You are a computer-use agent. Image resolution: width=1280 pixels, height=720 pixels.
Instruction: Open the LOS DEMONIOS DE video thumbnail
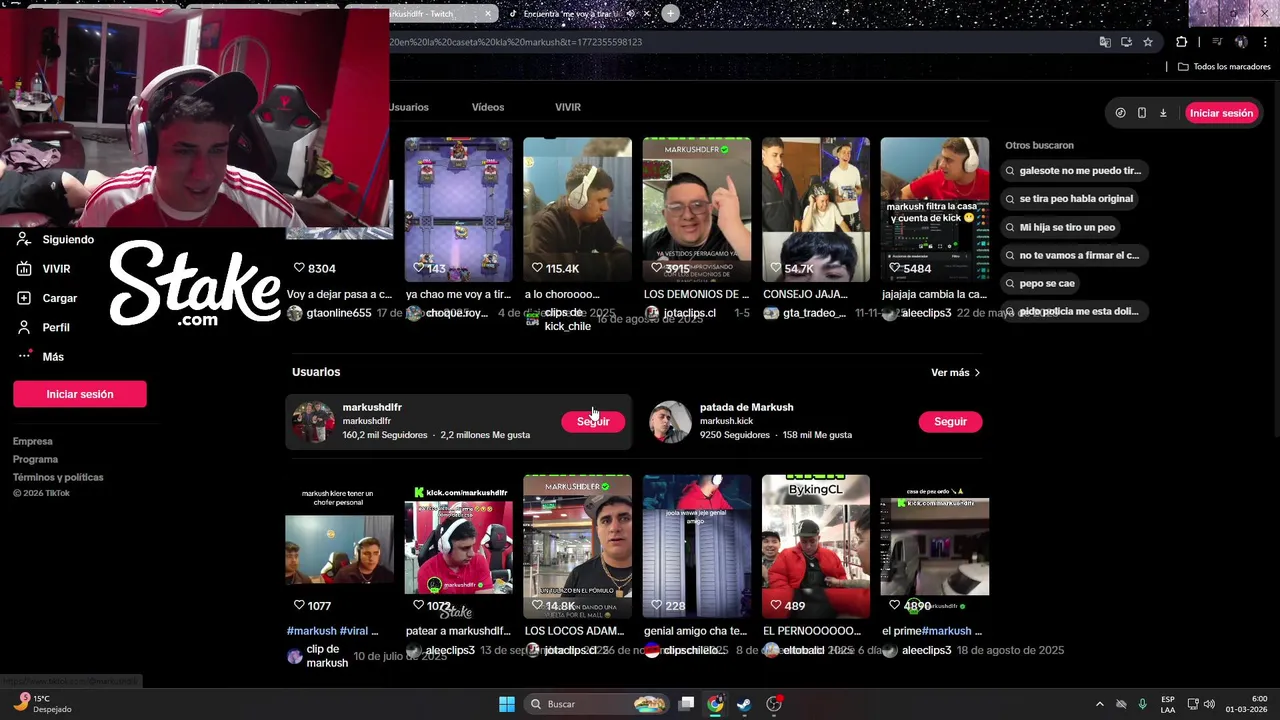point(696,210)
